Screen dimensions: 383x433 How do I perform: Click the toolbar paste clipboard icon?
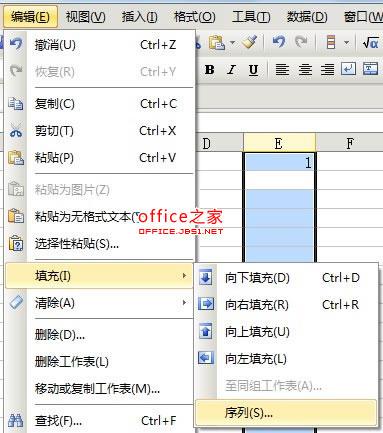[217, 42]
